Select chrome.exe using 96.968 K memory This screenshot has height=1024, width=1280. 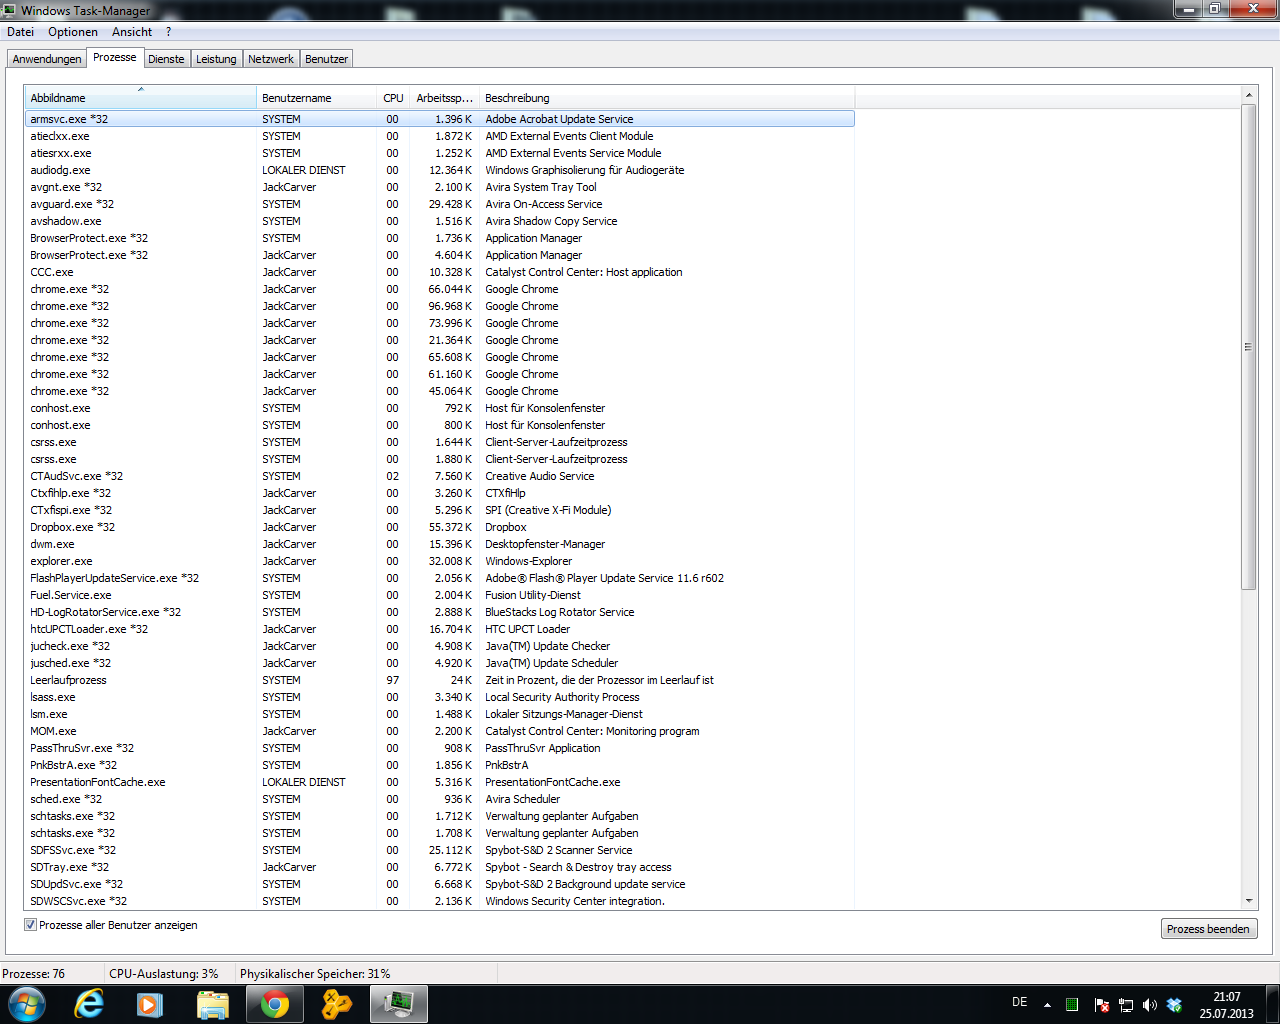440,306
